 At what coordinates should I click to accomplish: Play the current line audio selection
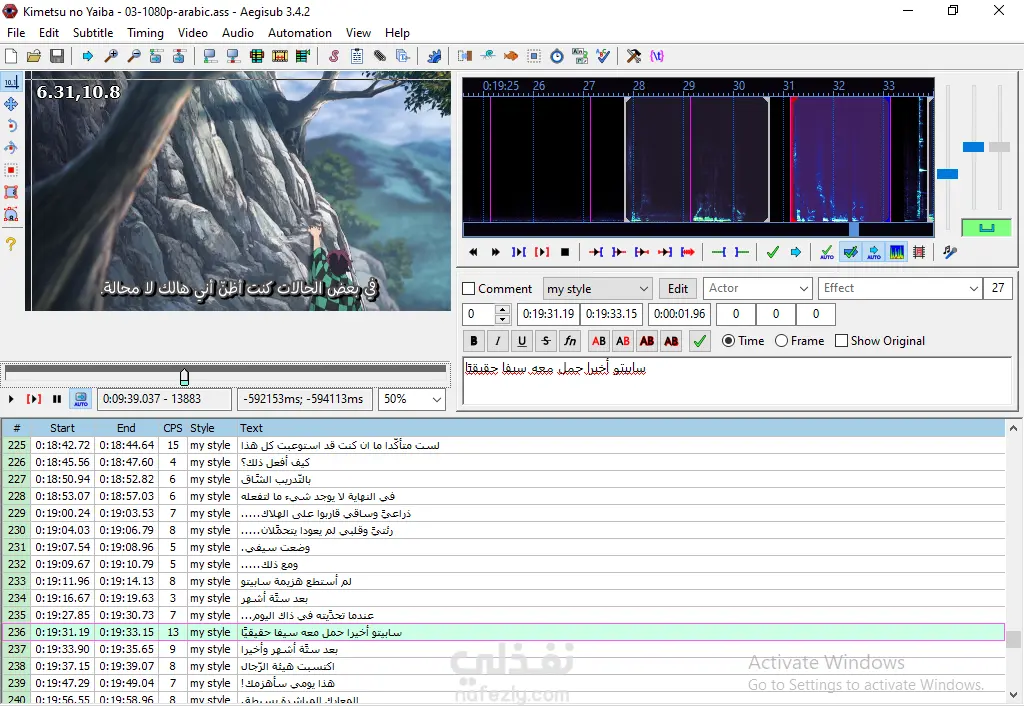click(541, 252)
